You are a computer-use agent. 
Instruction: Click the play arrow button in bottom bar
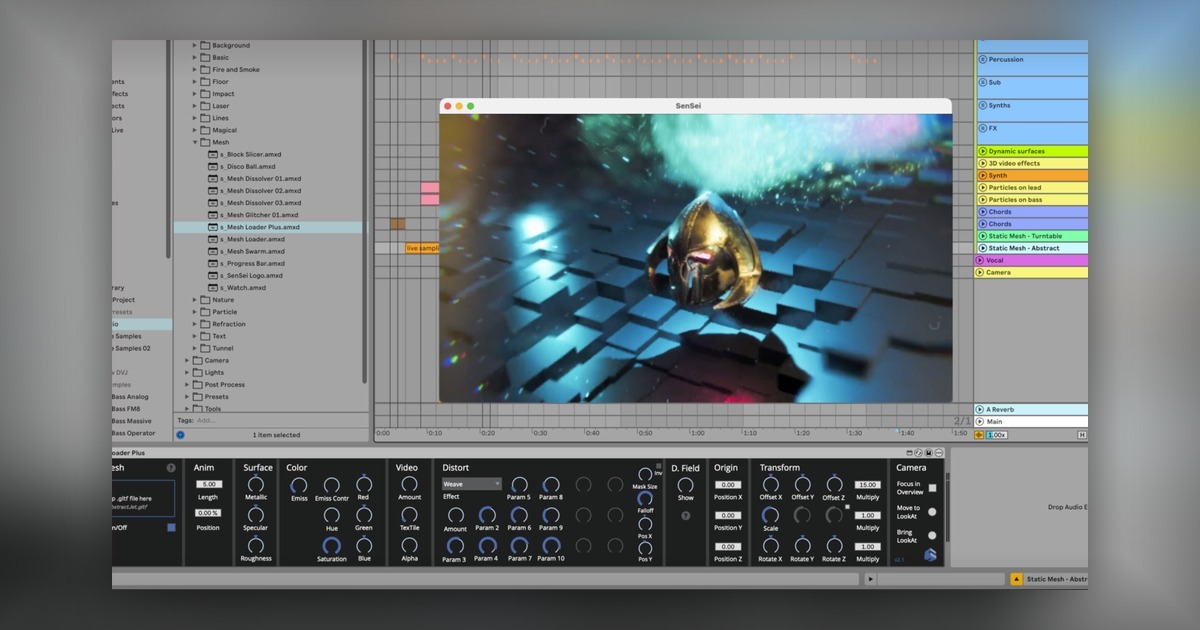(x=870, y=579)
